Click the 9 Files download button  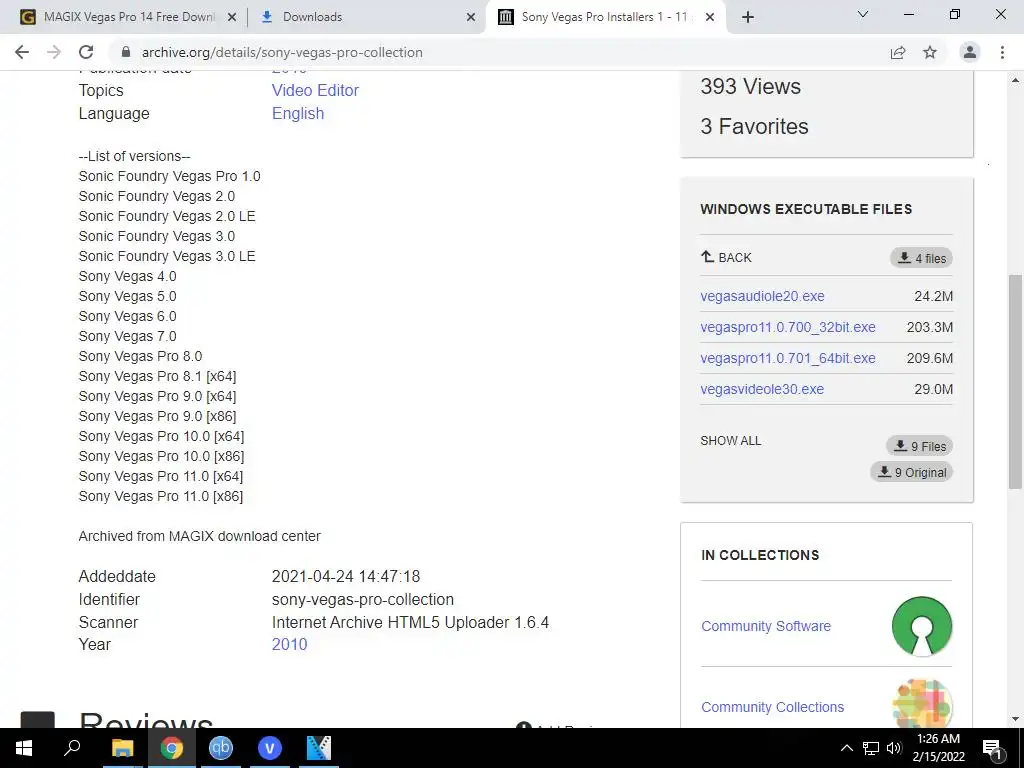tap(920, 446)
